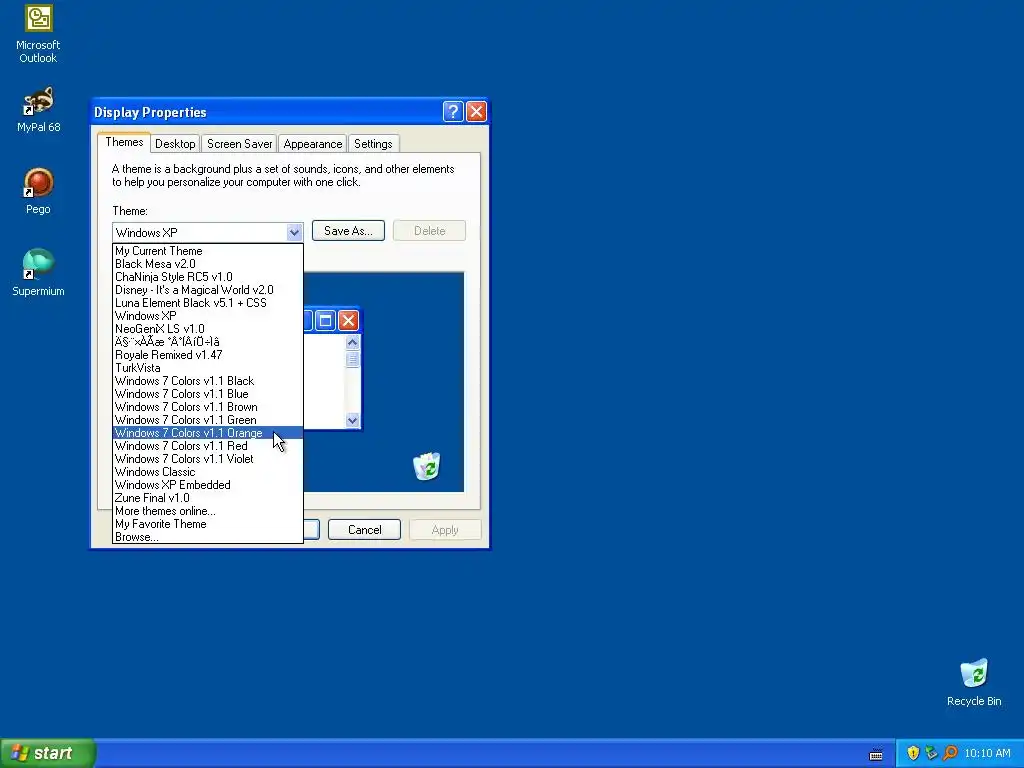Choose Black Mesa v2.0 theme
This screenshot has height=768, width=1024.
[x=208, y=264]
